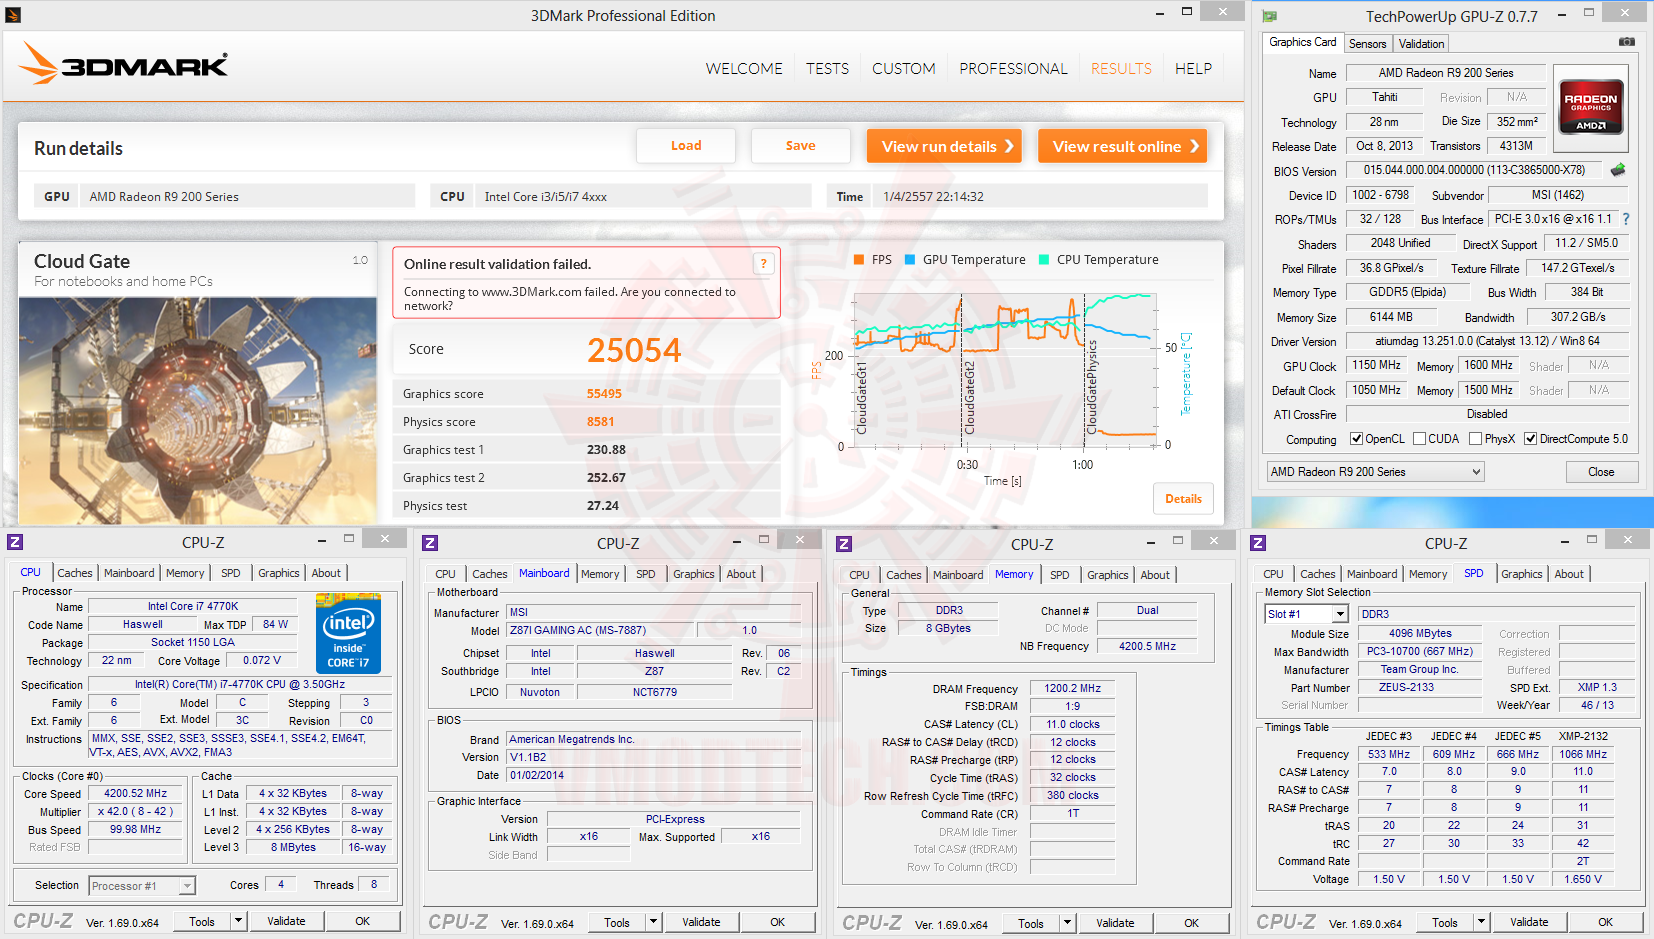Expand the Tools arrow in the CPU-Z SPD window
Viewport: 1654px width, 939px height.
tap(1481, 922)
